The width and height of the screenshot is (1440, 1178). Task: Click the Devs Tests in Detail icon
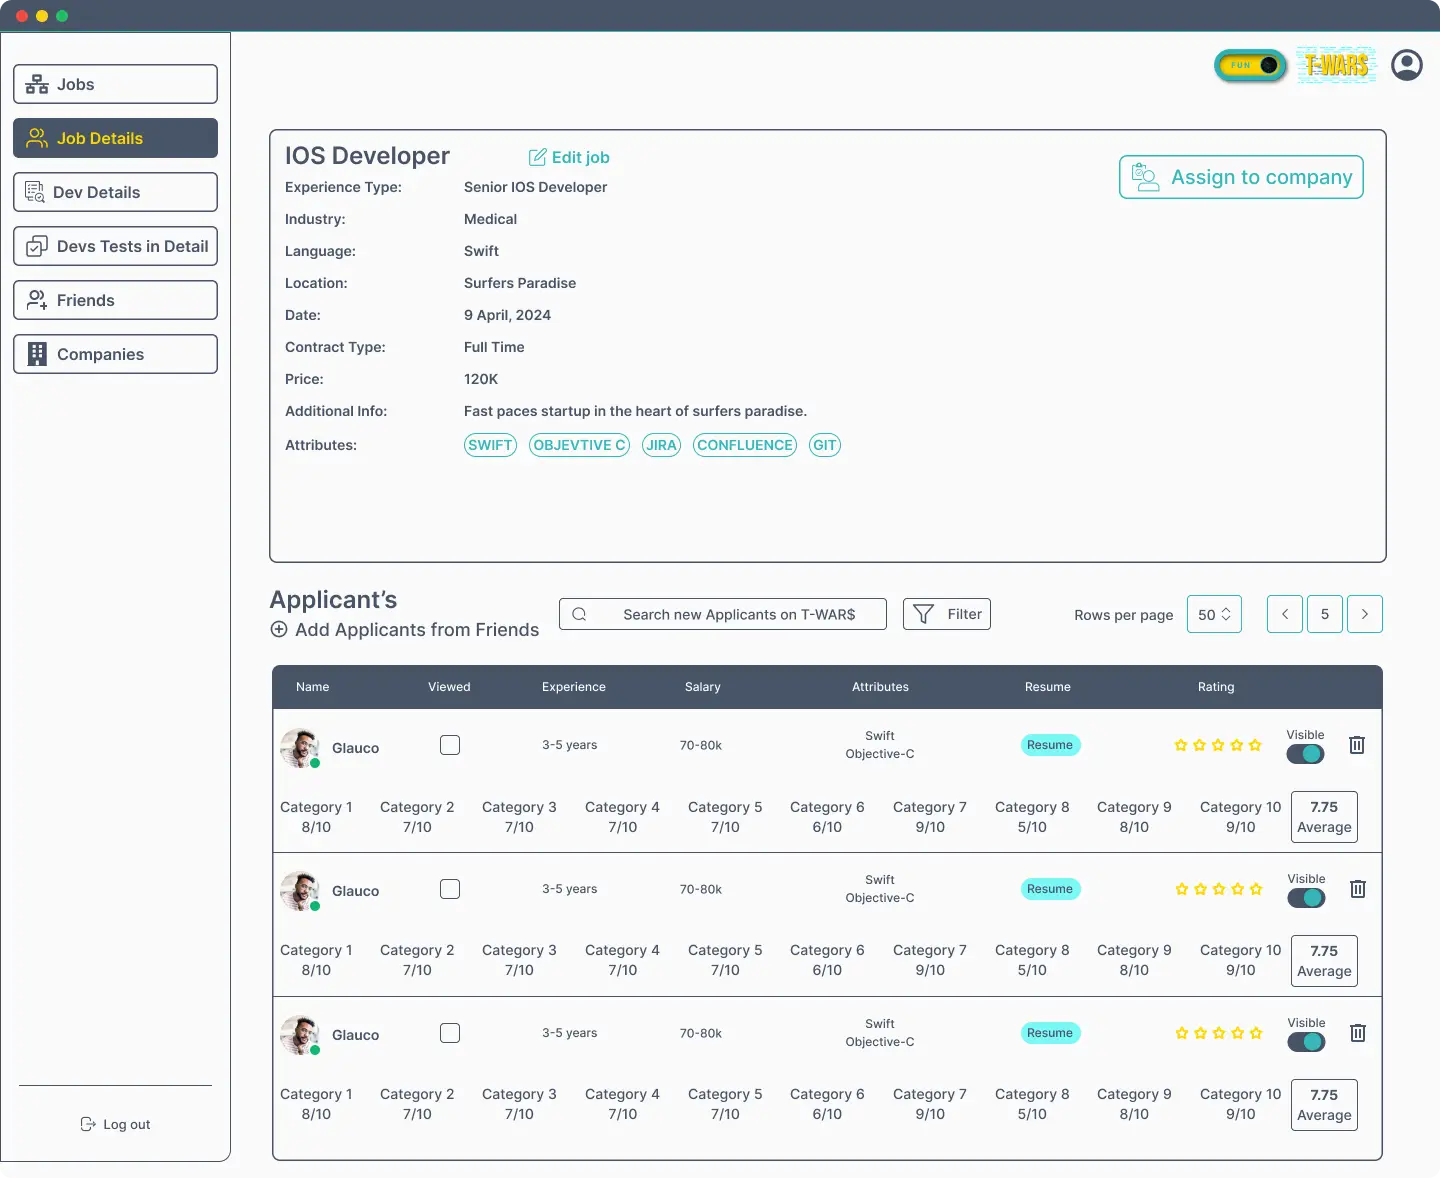tap(37, 246)
